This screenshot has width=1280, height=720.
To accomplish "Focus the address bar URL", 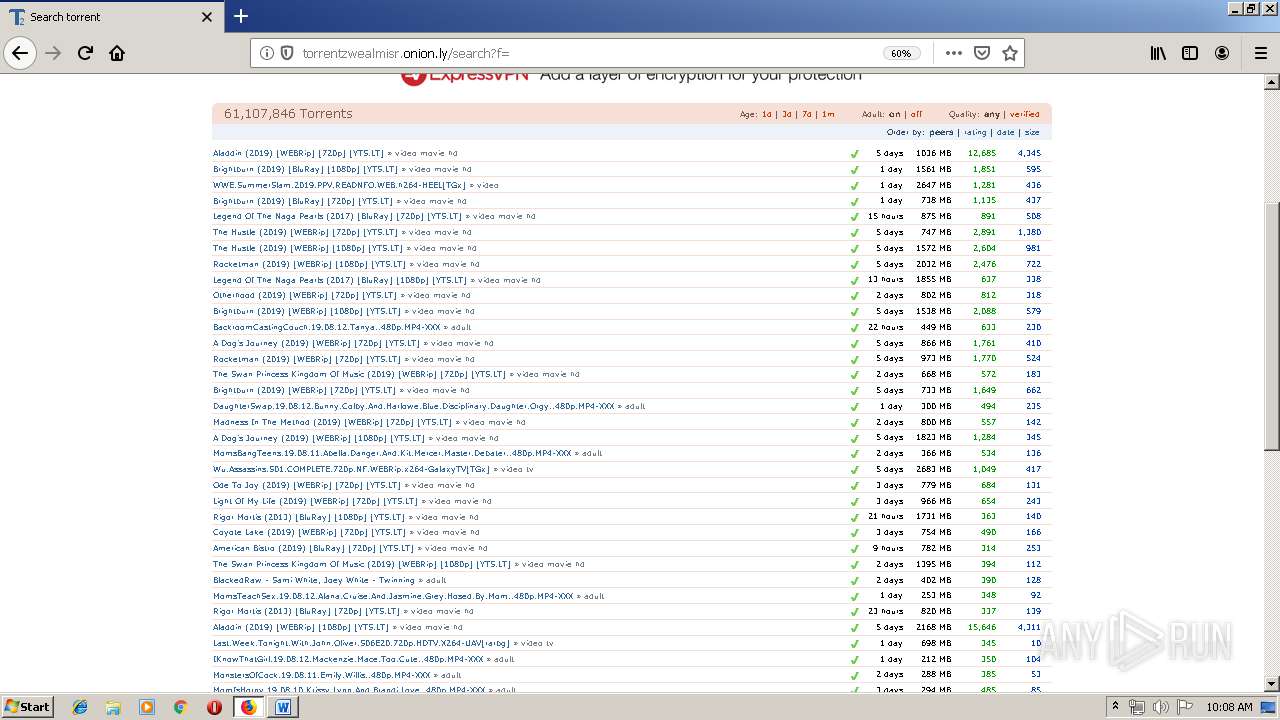I will 590,53.
